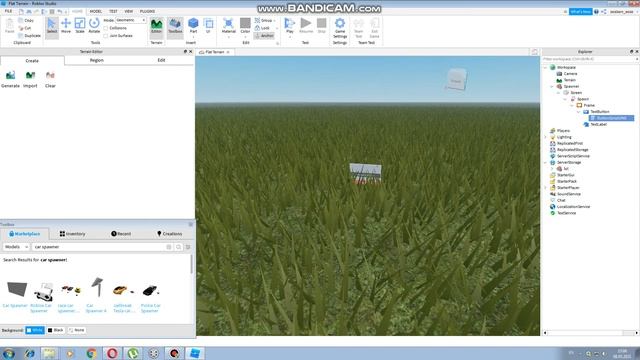Switch to the MODEL ribbon tab

tap(96, 11)
